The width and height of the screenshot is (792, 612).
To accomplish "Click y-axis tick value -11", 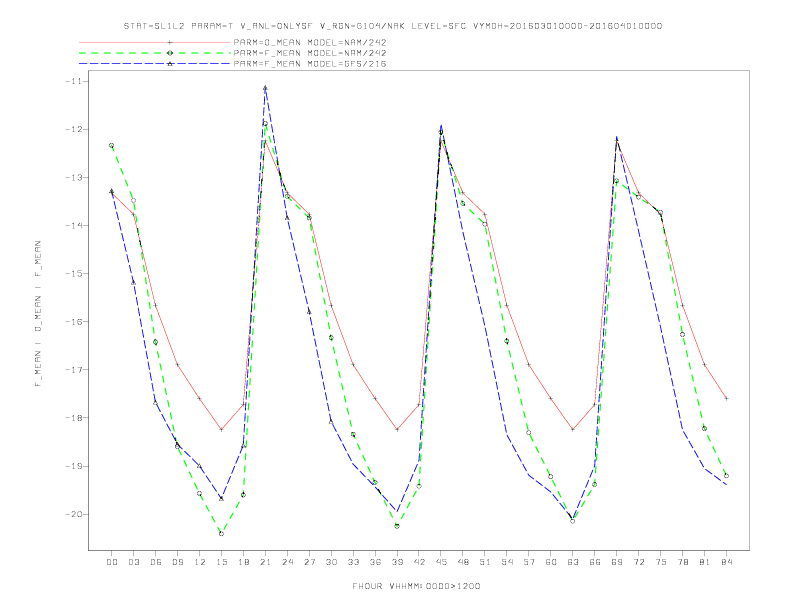I will [74, 81].
